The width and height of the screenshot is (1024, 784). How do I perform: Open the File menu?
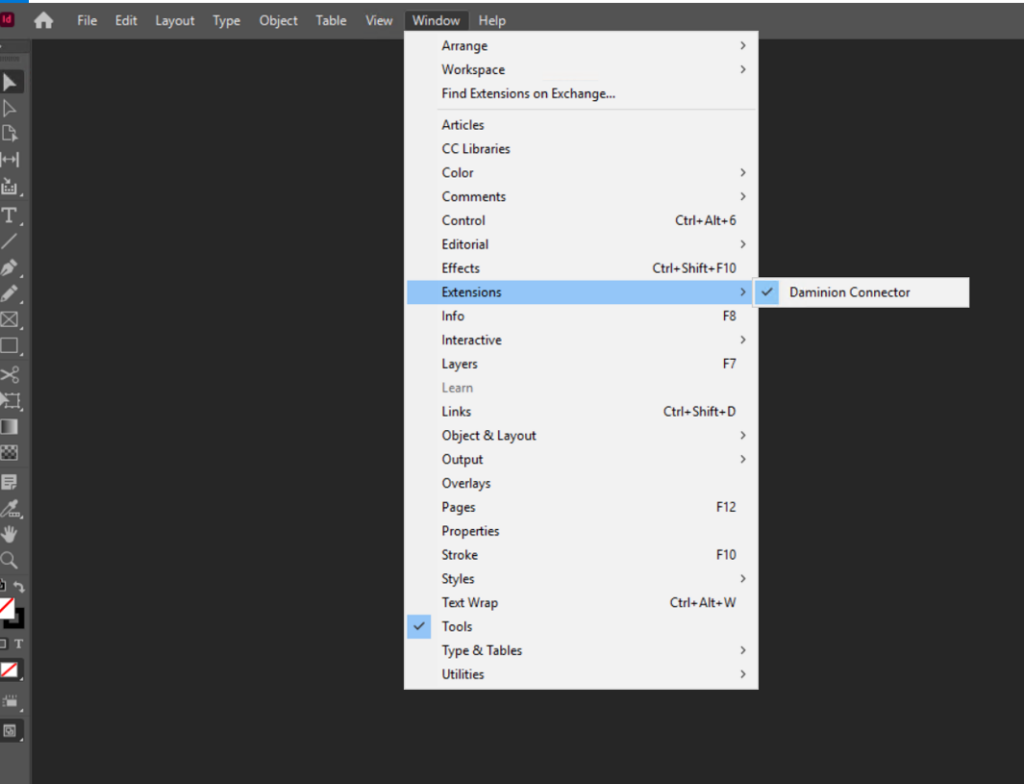[x=87, y=20]
